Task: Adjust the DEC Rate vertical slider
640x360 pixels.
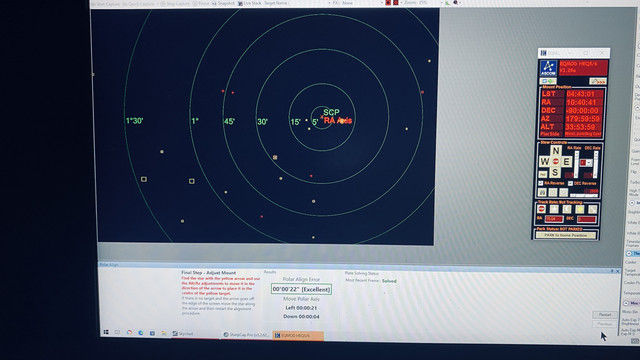Action: tap(596, 164)
